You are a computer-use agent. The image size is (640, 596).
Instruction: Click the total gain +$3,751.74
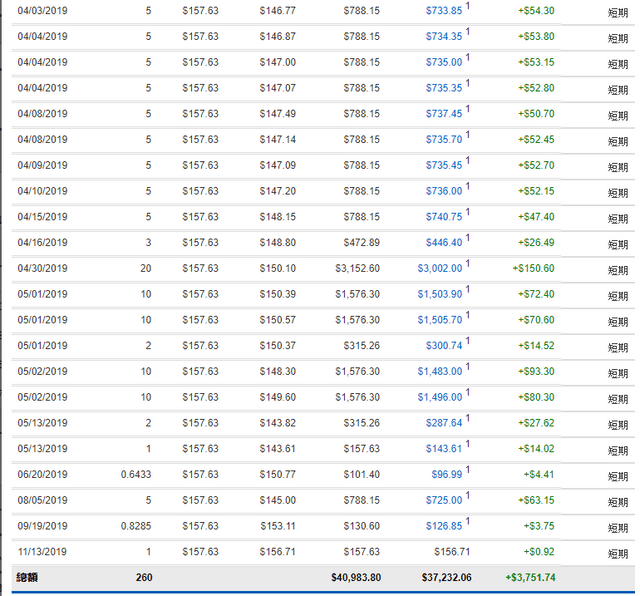click(x=531, y=577)
